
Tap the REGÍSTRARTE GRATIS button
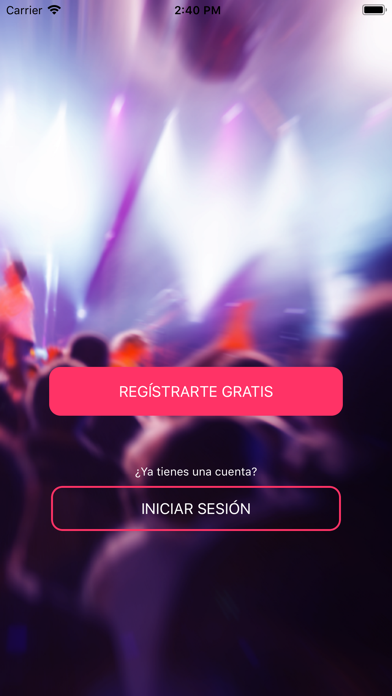(196, 391)
